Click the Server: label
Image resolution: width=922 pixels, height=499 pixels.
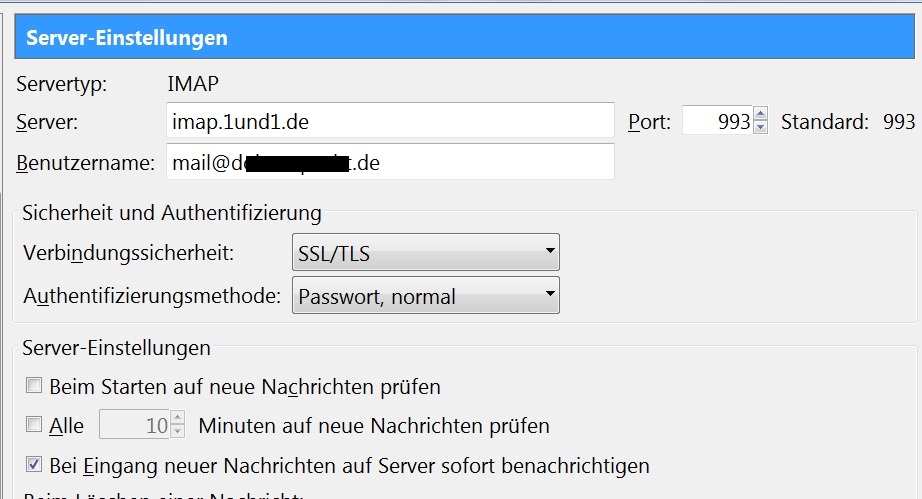click(47, 123)
